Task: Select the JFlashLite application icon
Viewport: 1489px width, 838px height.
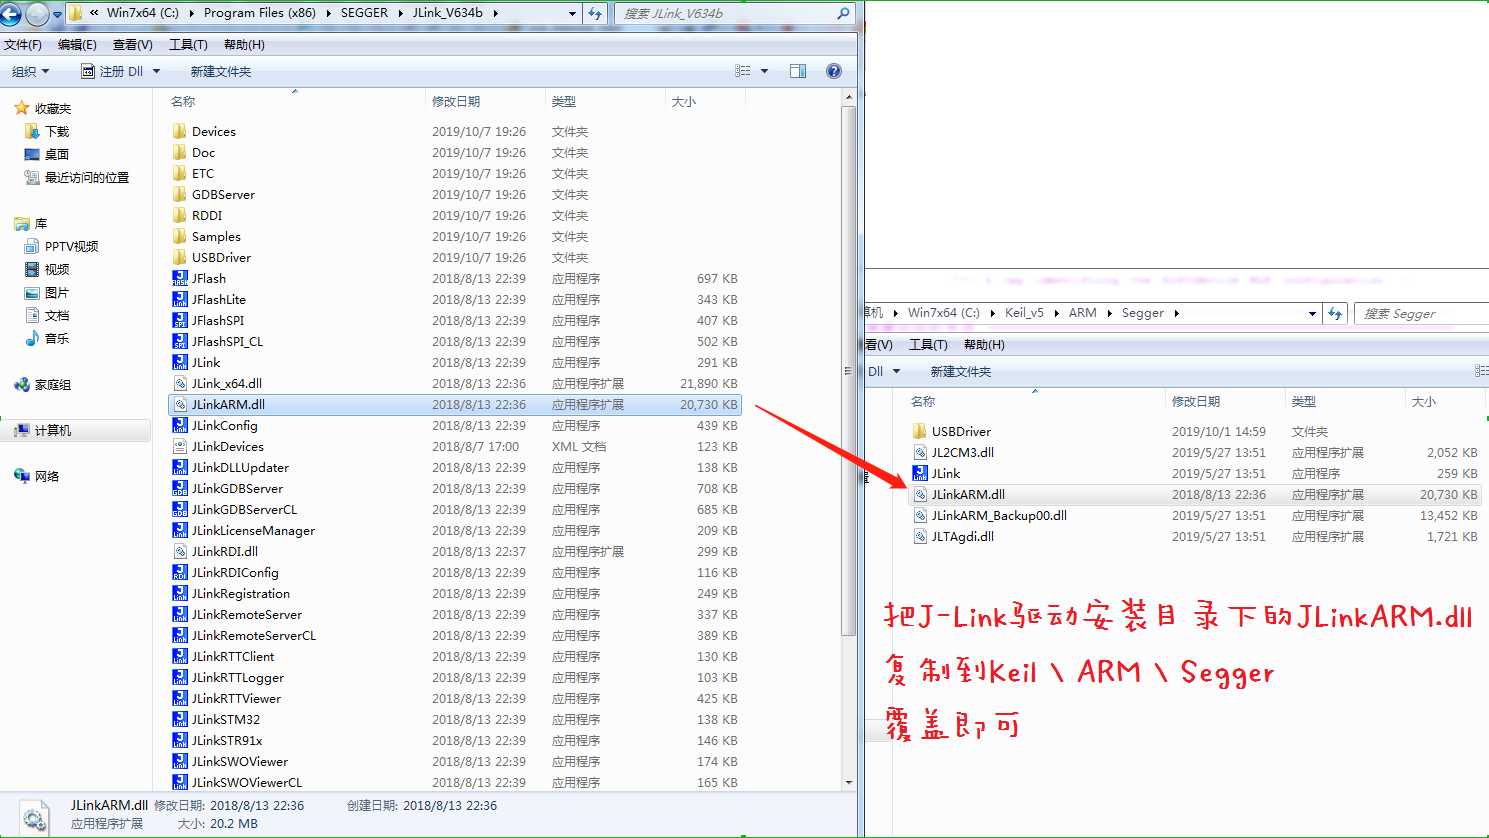Action: click(180, 299)
